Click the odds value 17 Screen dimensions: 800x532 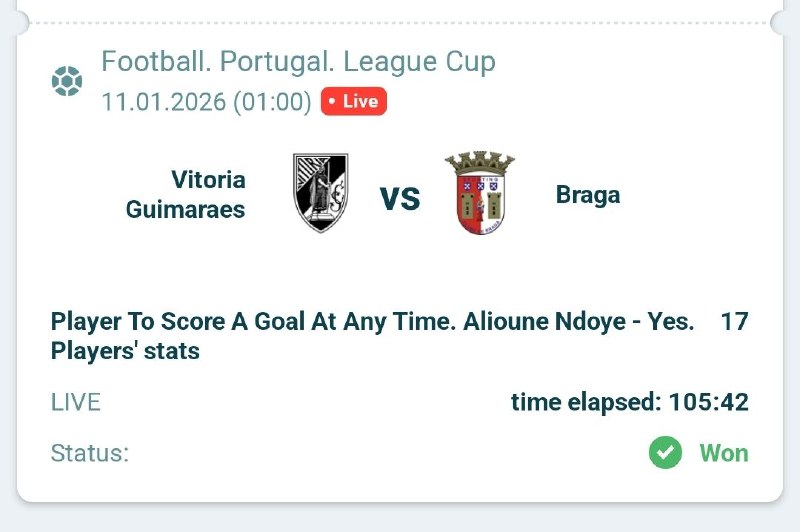click(734, 322)
